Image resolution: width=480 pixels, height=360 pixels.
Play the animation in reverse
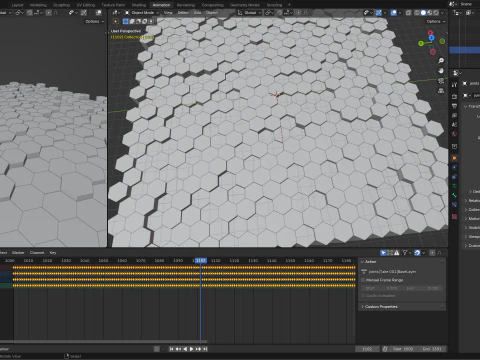pyautogui.click(x=185, y=349)
